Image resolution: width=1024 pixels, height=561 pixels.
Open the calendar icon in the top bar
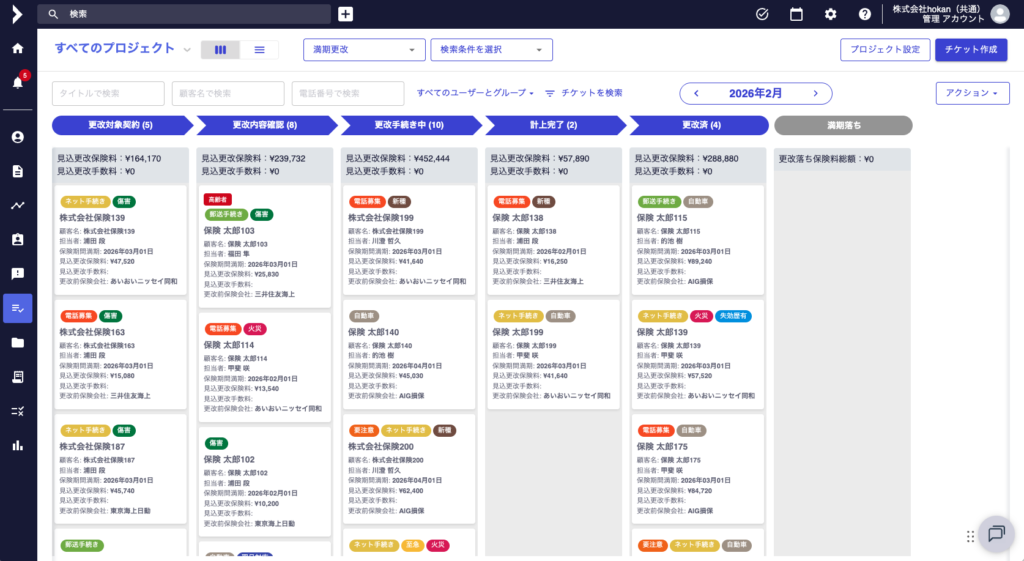[796, 14]
